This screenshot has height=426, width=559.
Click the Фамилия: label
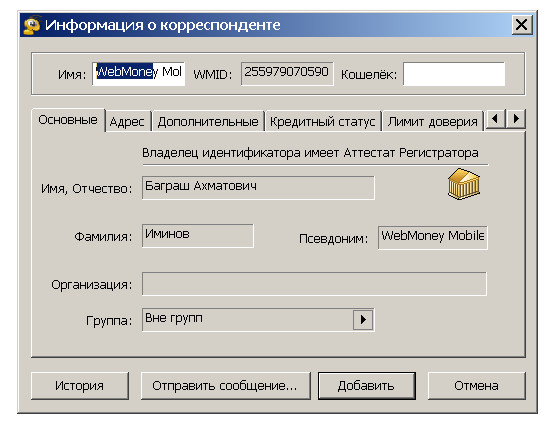tap(103, 236)
